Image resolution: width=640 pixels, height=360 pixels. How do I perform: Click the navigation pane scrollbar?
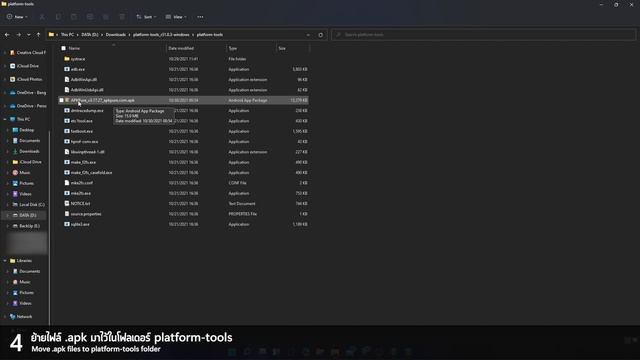pos(50,227)
